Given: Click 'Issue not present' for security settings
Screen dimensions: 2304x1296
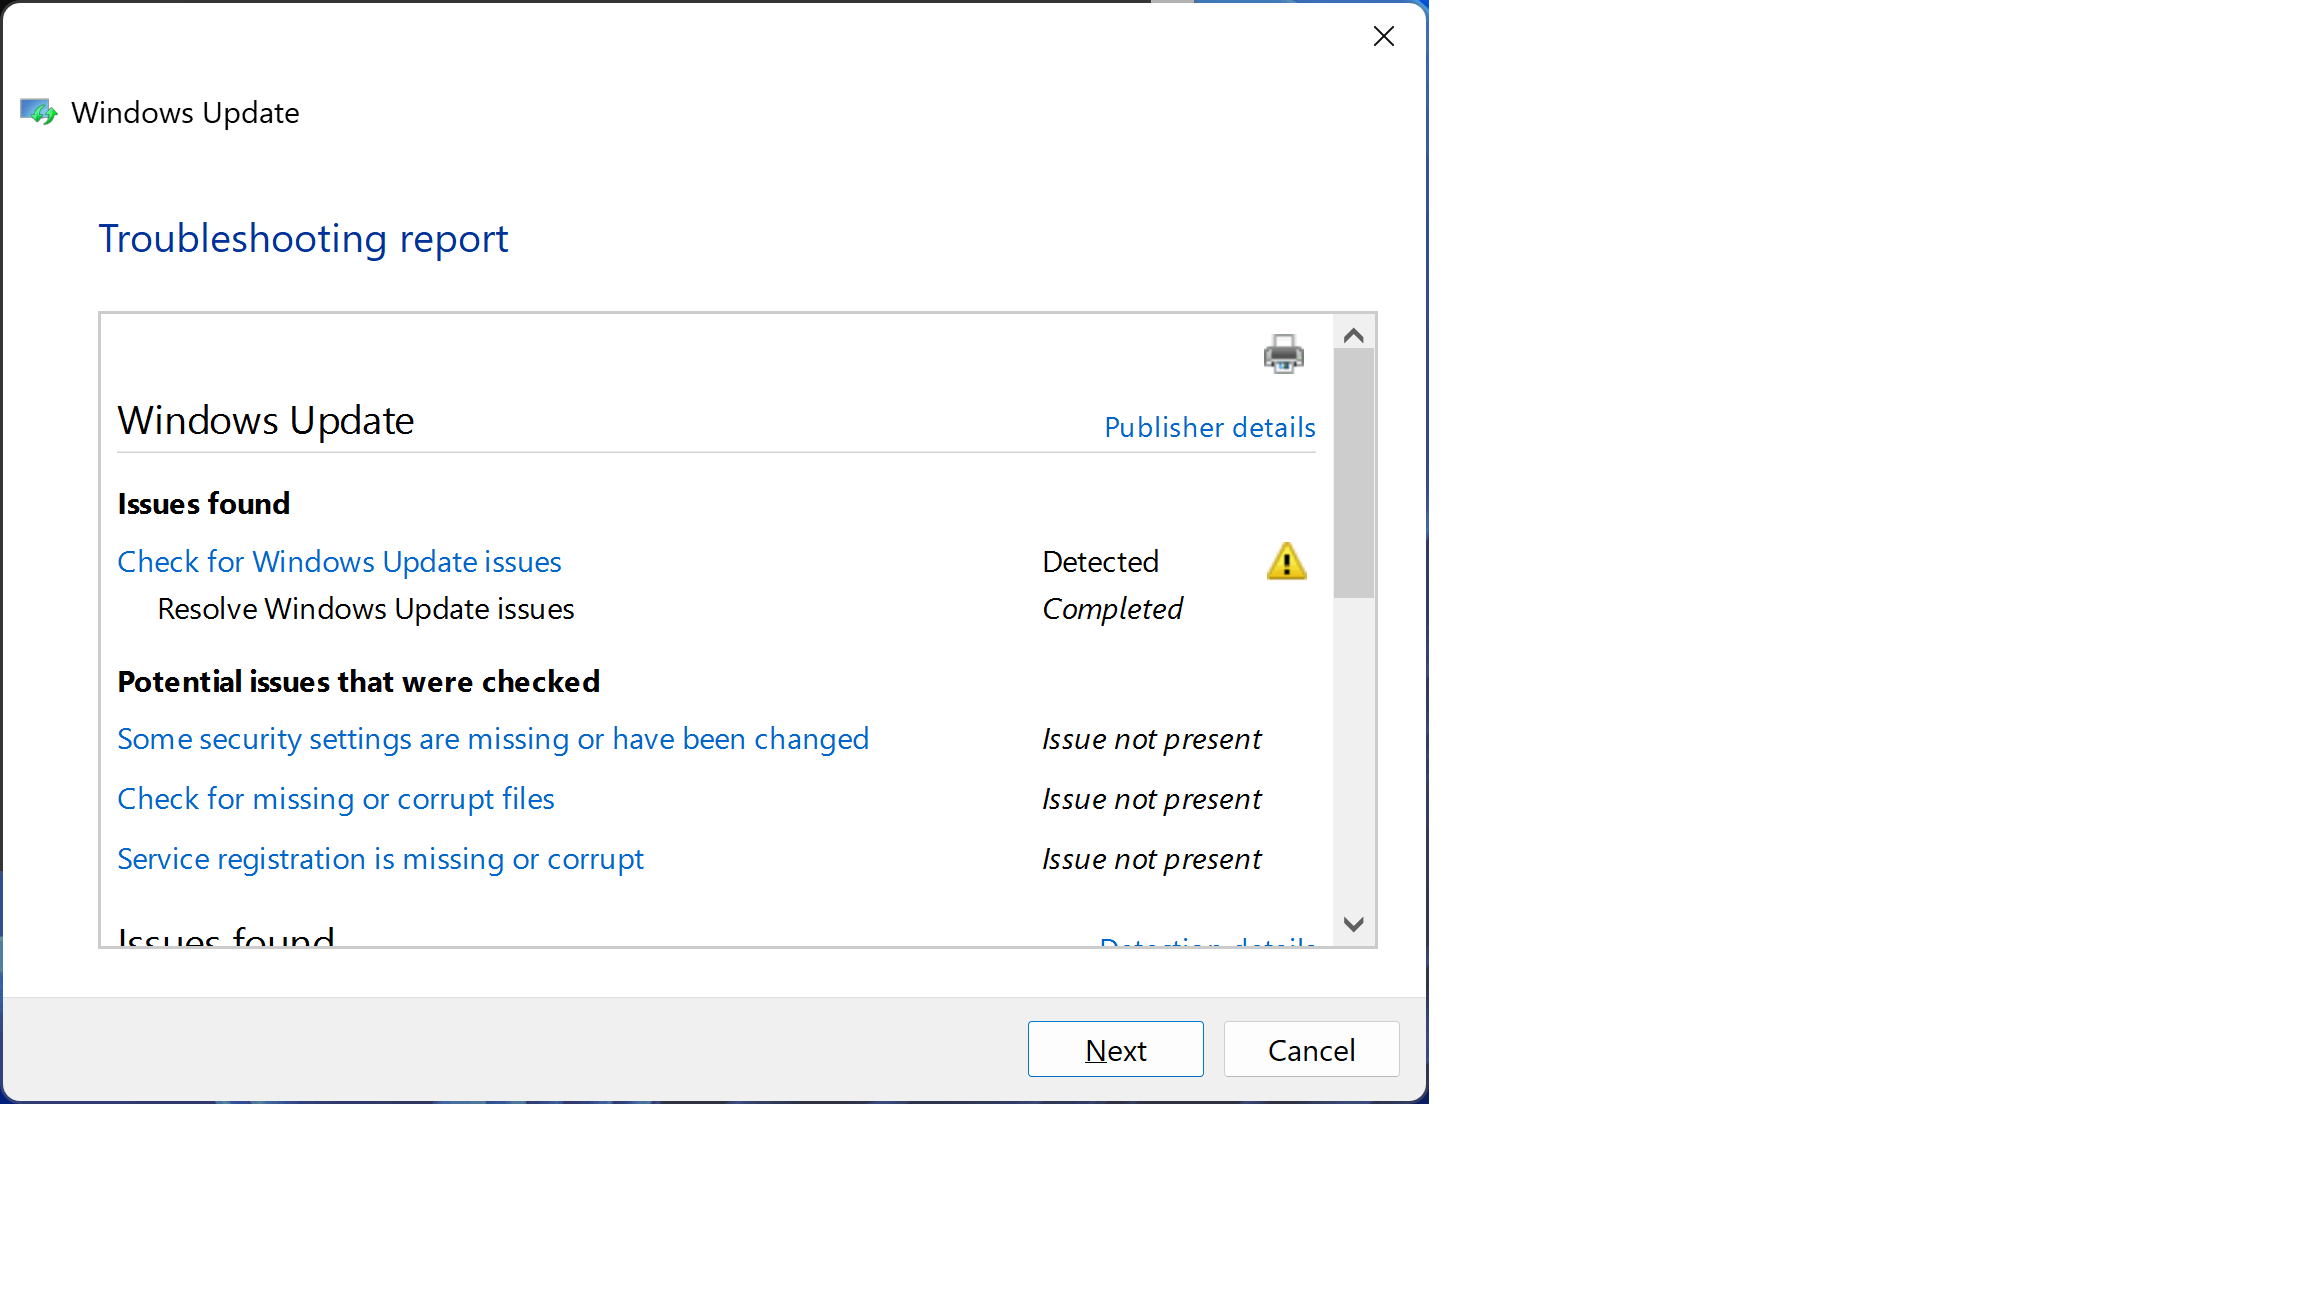Looking at the screenshot, I should click(x=1151, y=738).
